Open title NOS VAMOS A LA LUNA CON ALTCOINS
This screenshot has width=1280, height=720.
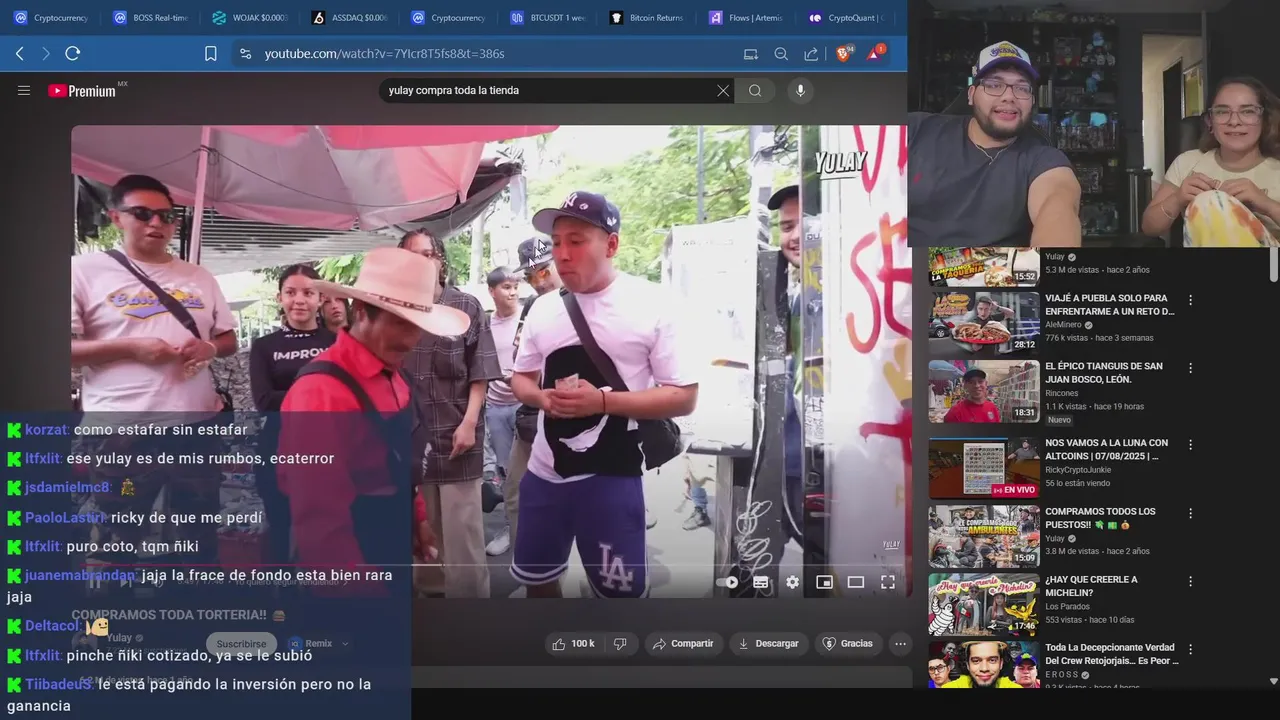[x=1106, y=449]
